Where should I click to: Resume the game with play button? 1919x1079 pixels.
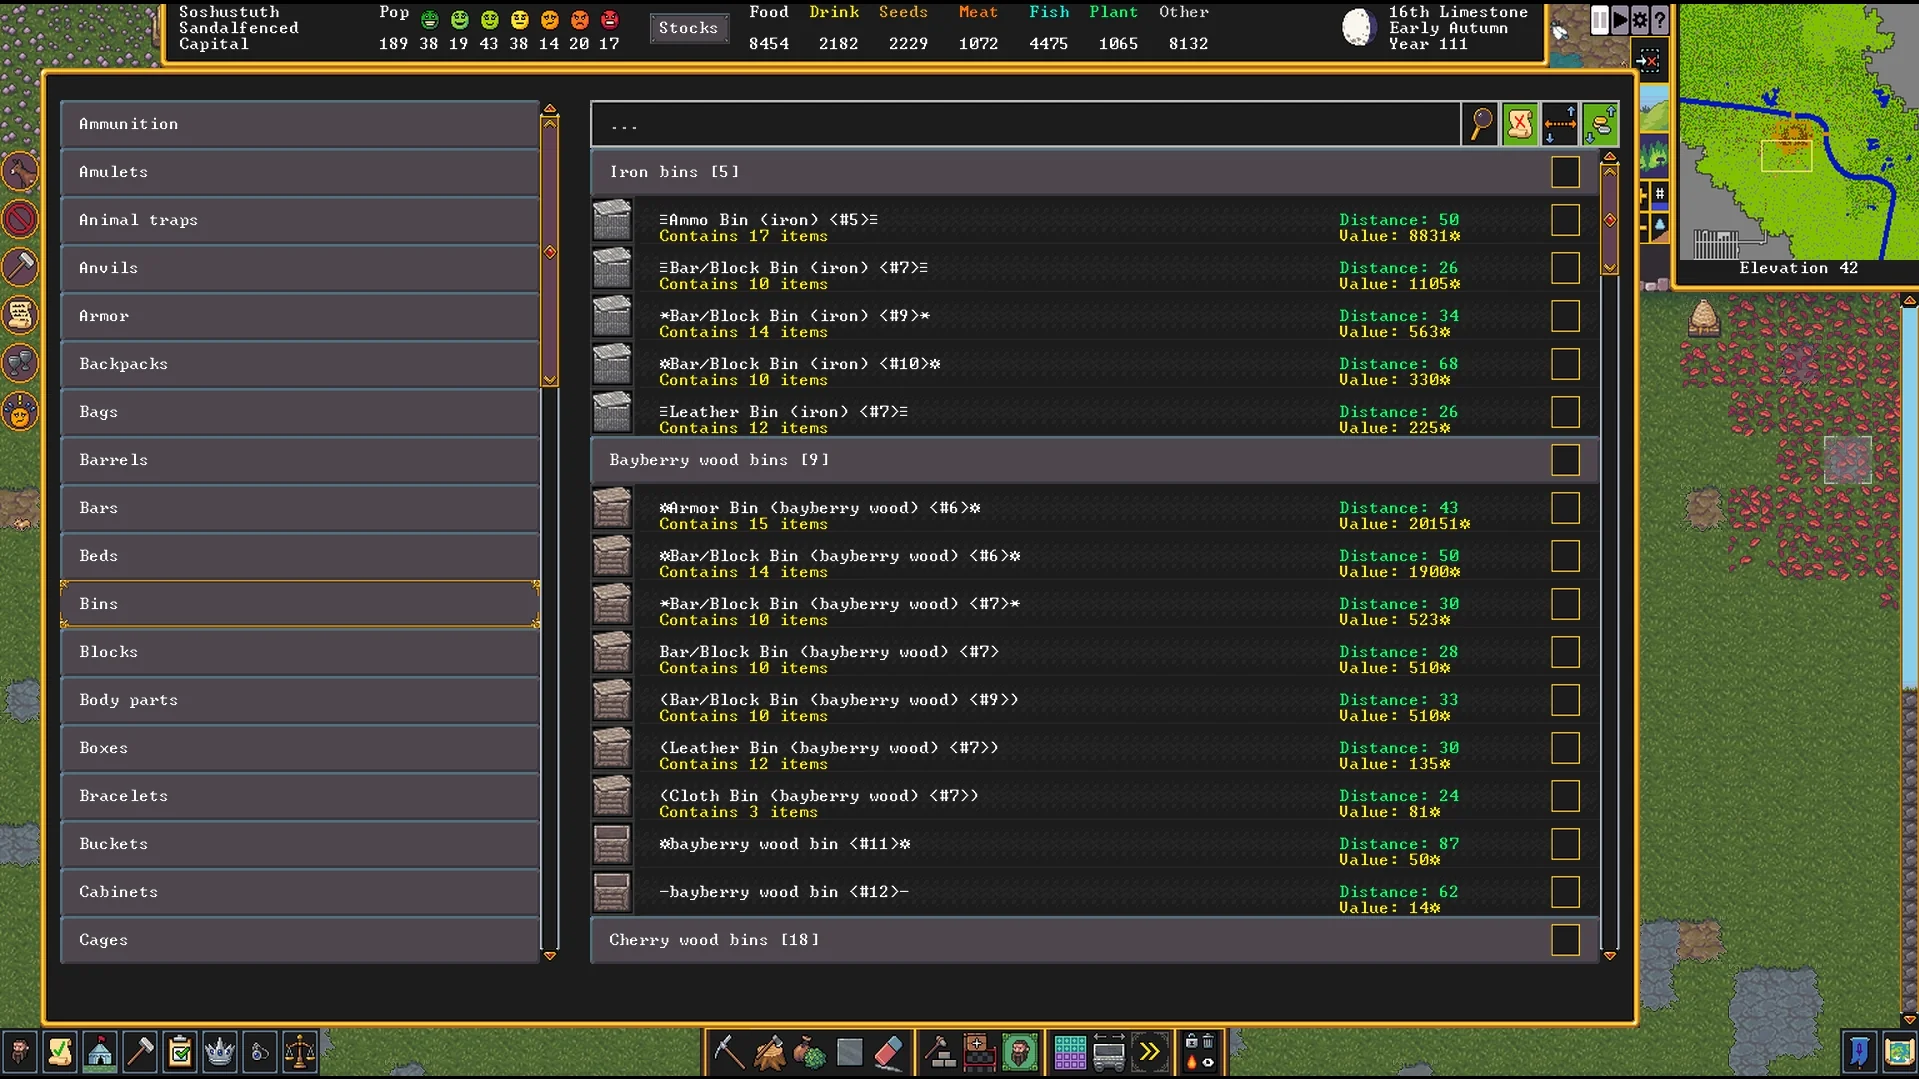[1620, 20]
